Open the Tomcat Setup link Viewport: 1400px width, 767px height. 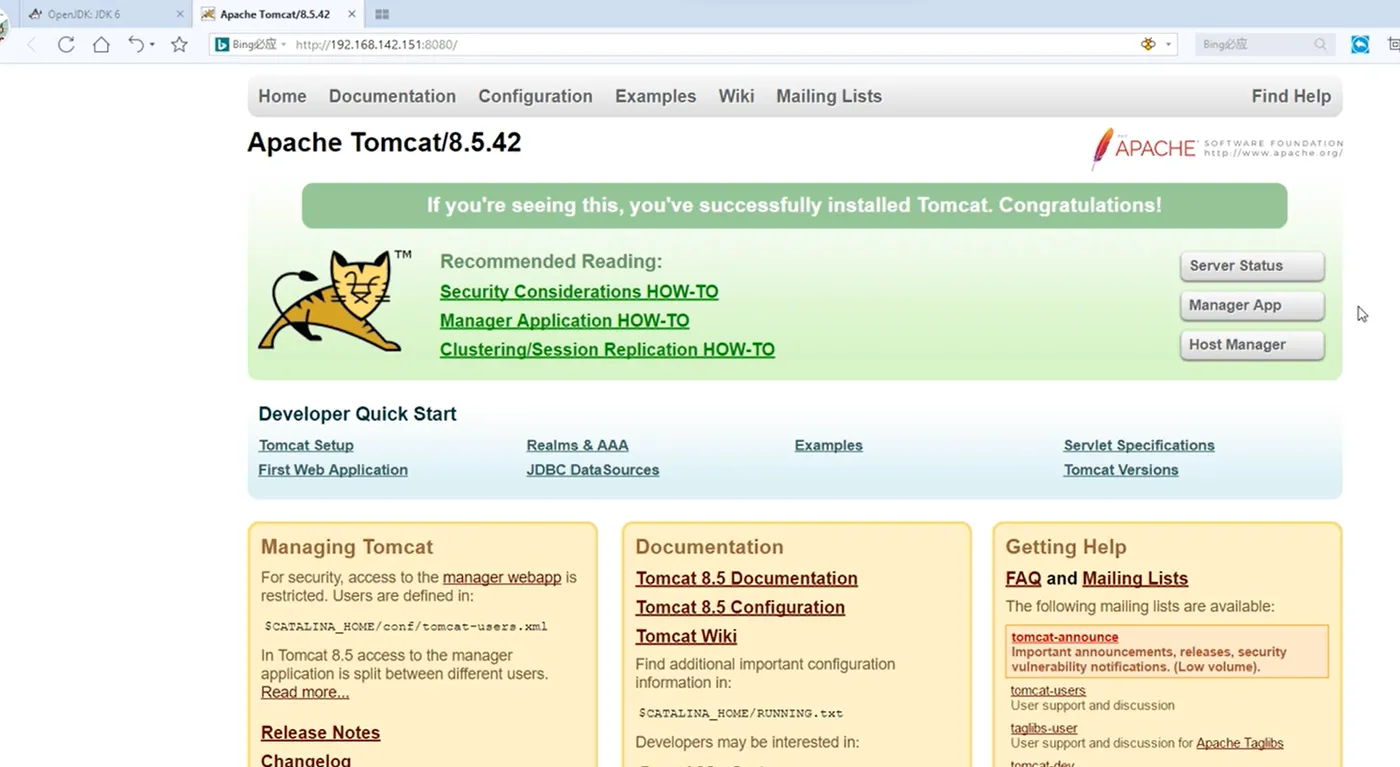coord(306,445)
